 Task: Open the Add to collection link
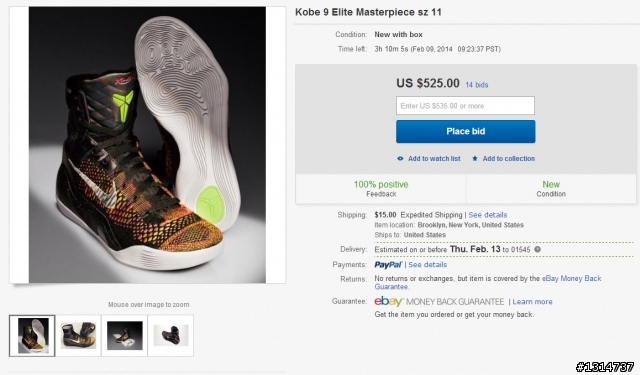(509, 158)
